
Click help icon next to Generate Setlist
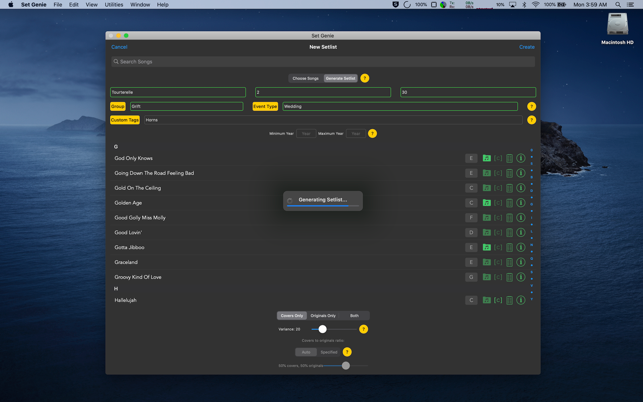coord(365,78)
